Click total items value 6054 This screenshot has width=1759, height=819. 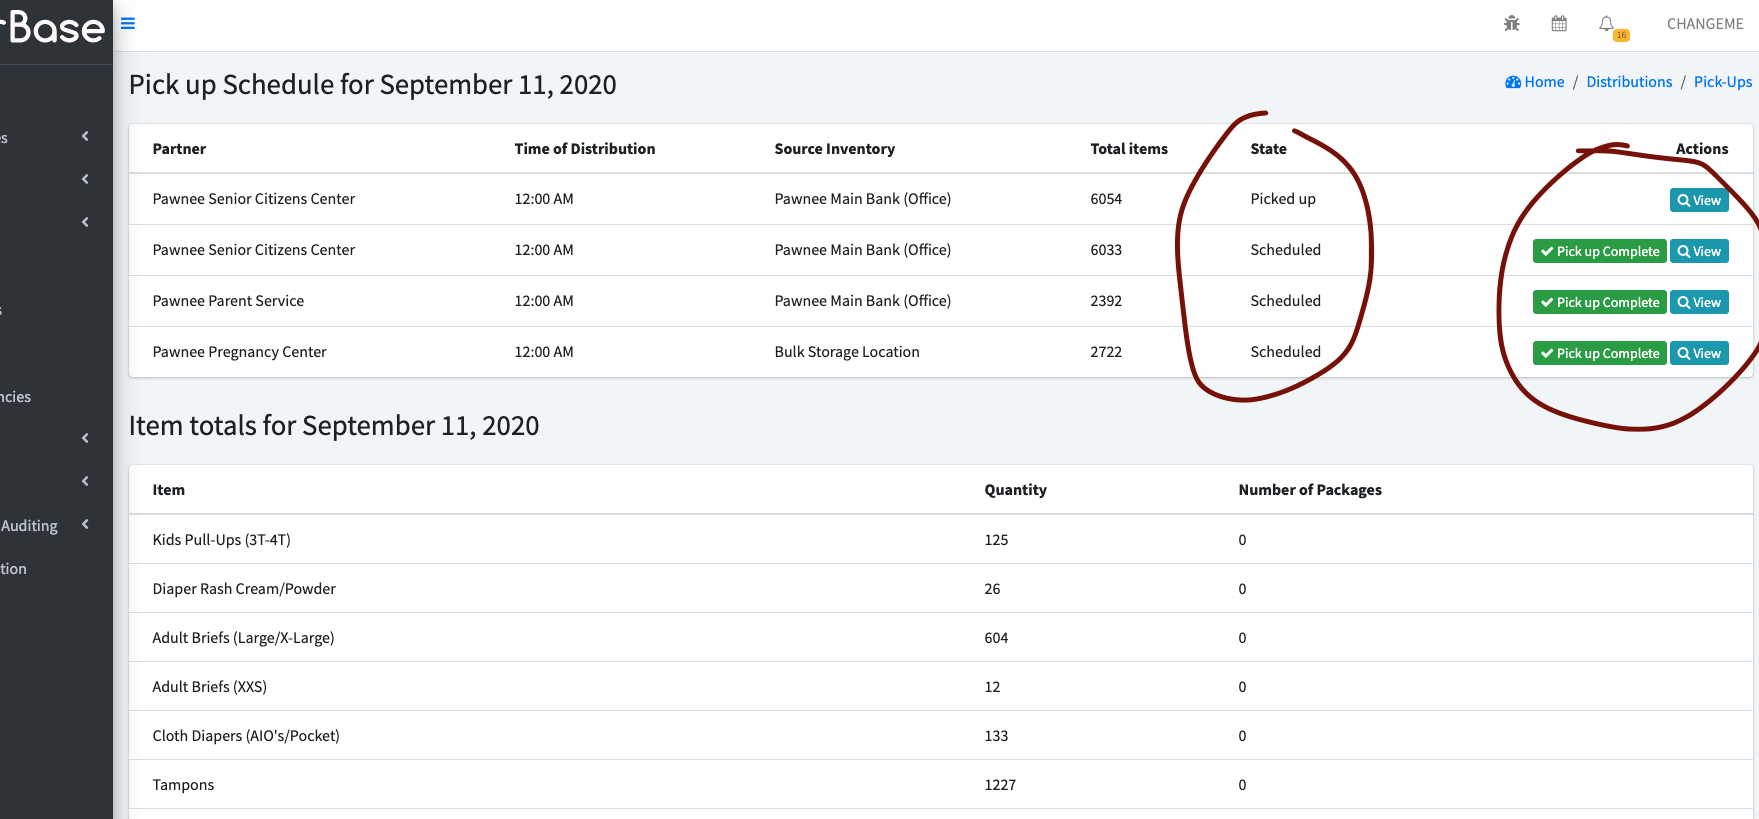coord(1106,199)
